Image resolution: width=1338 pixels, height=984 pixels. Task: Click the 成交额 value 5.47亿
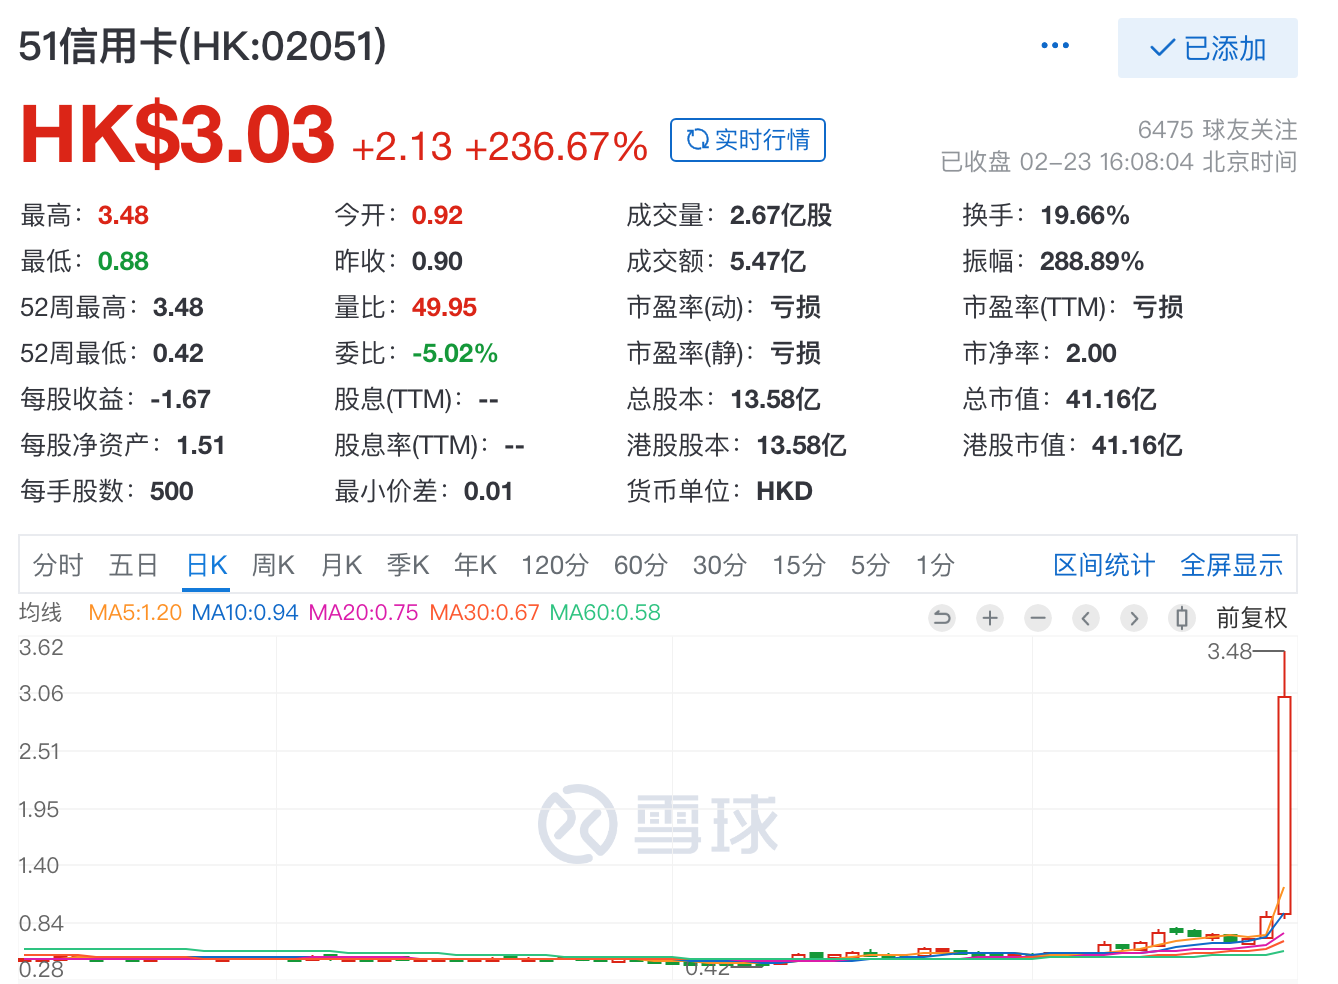click(768, 261)
